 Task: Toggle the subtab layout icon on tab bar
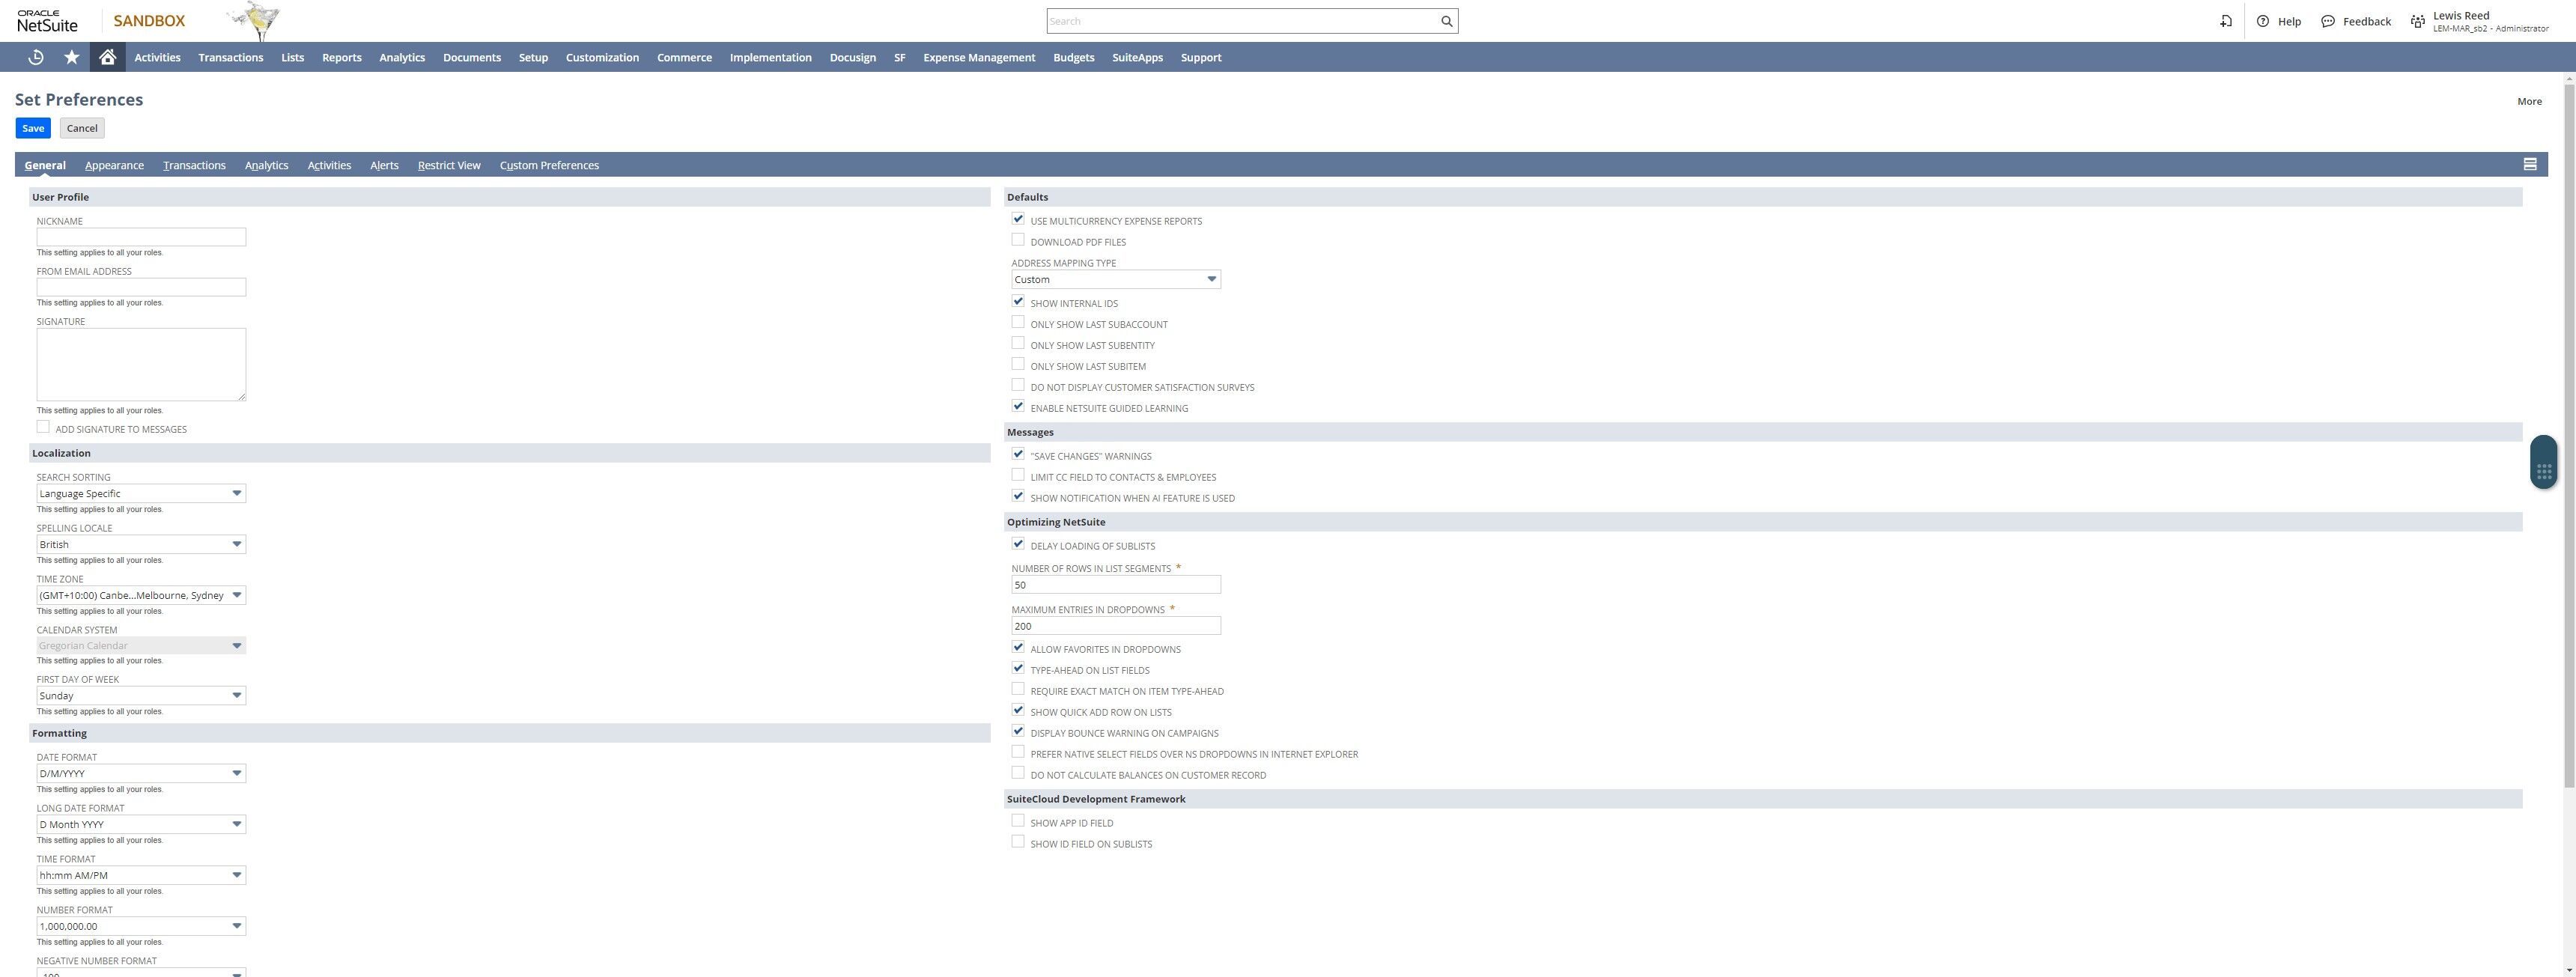(2530, 165)
